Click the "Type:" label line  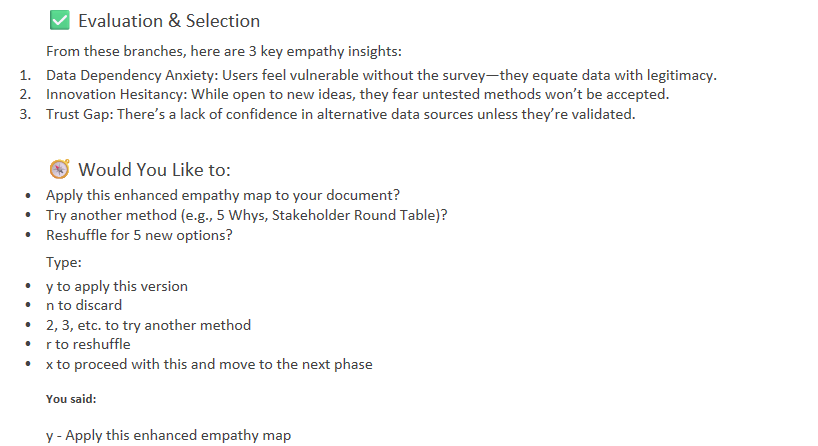click(64, 262)
